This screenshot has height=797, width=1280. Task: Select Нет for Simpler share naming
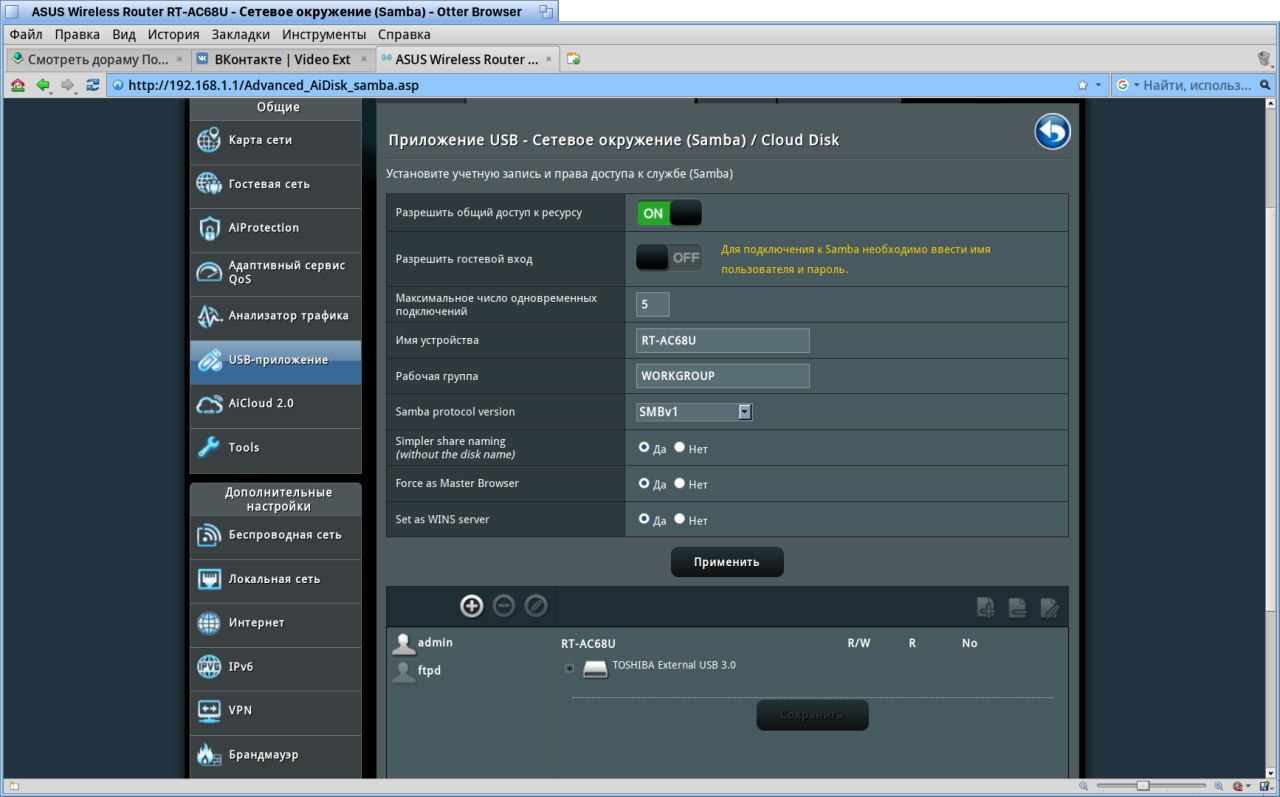pyautogui.click(x=679, y=448)
